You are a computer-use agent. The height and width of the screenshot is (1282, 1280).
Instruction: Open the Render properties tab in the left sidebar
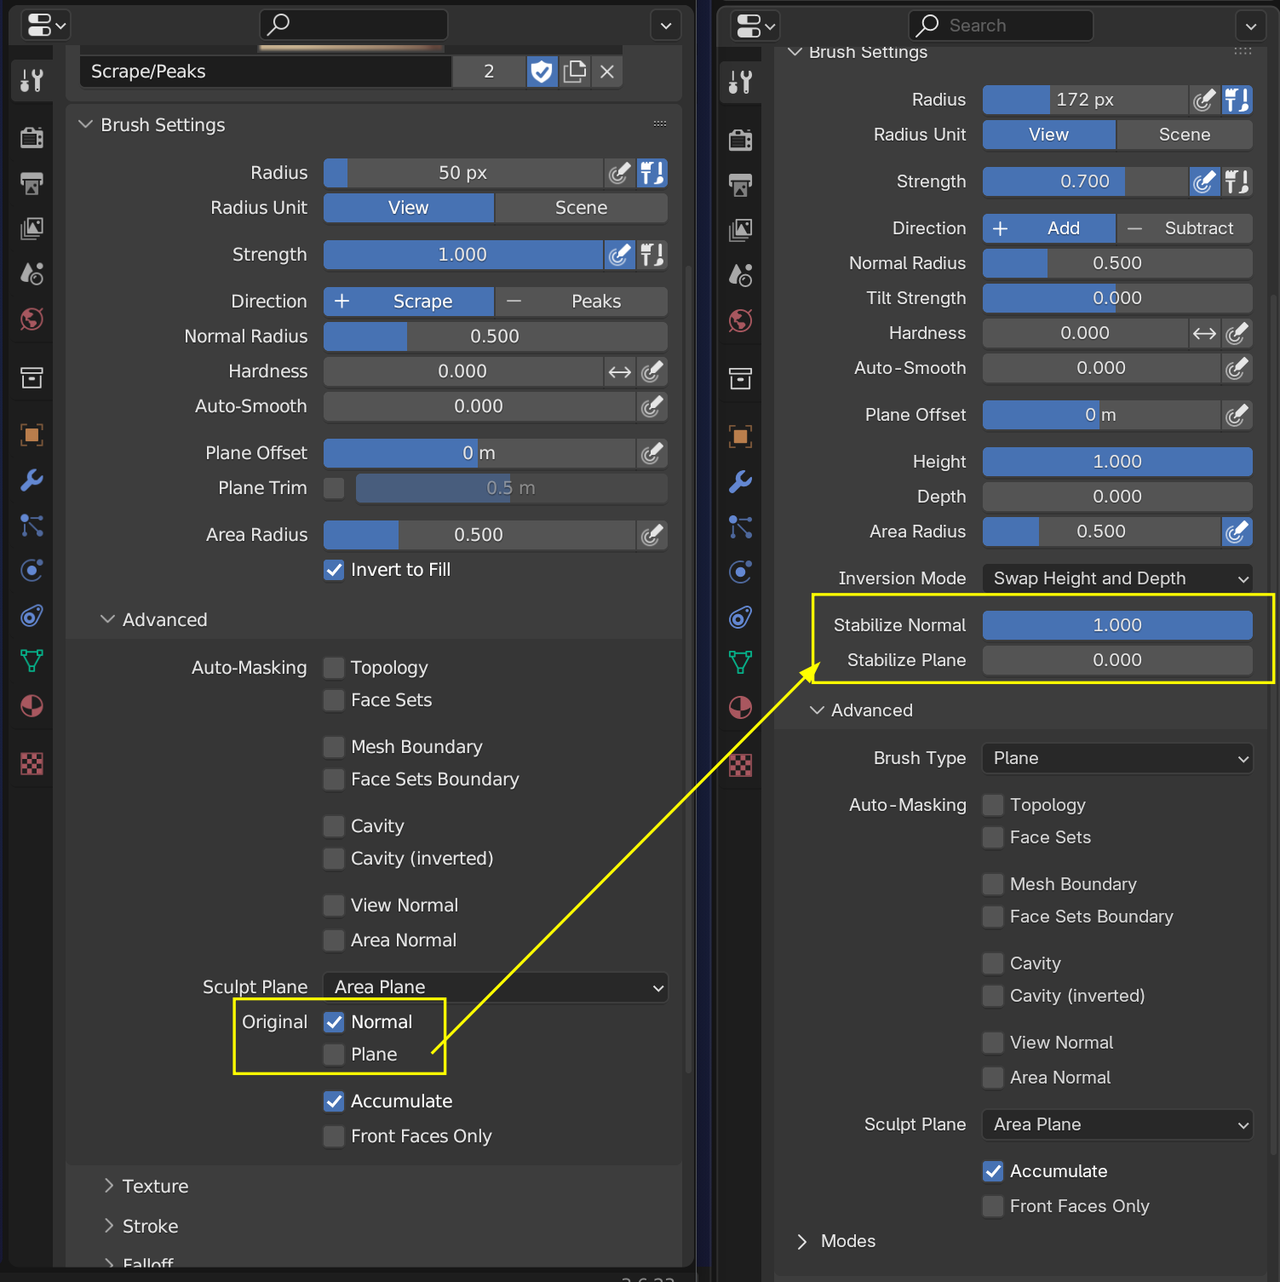[x=32, y=137]
